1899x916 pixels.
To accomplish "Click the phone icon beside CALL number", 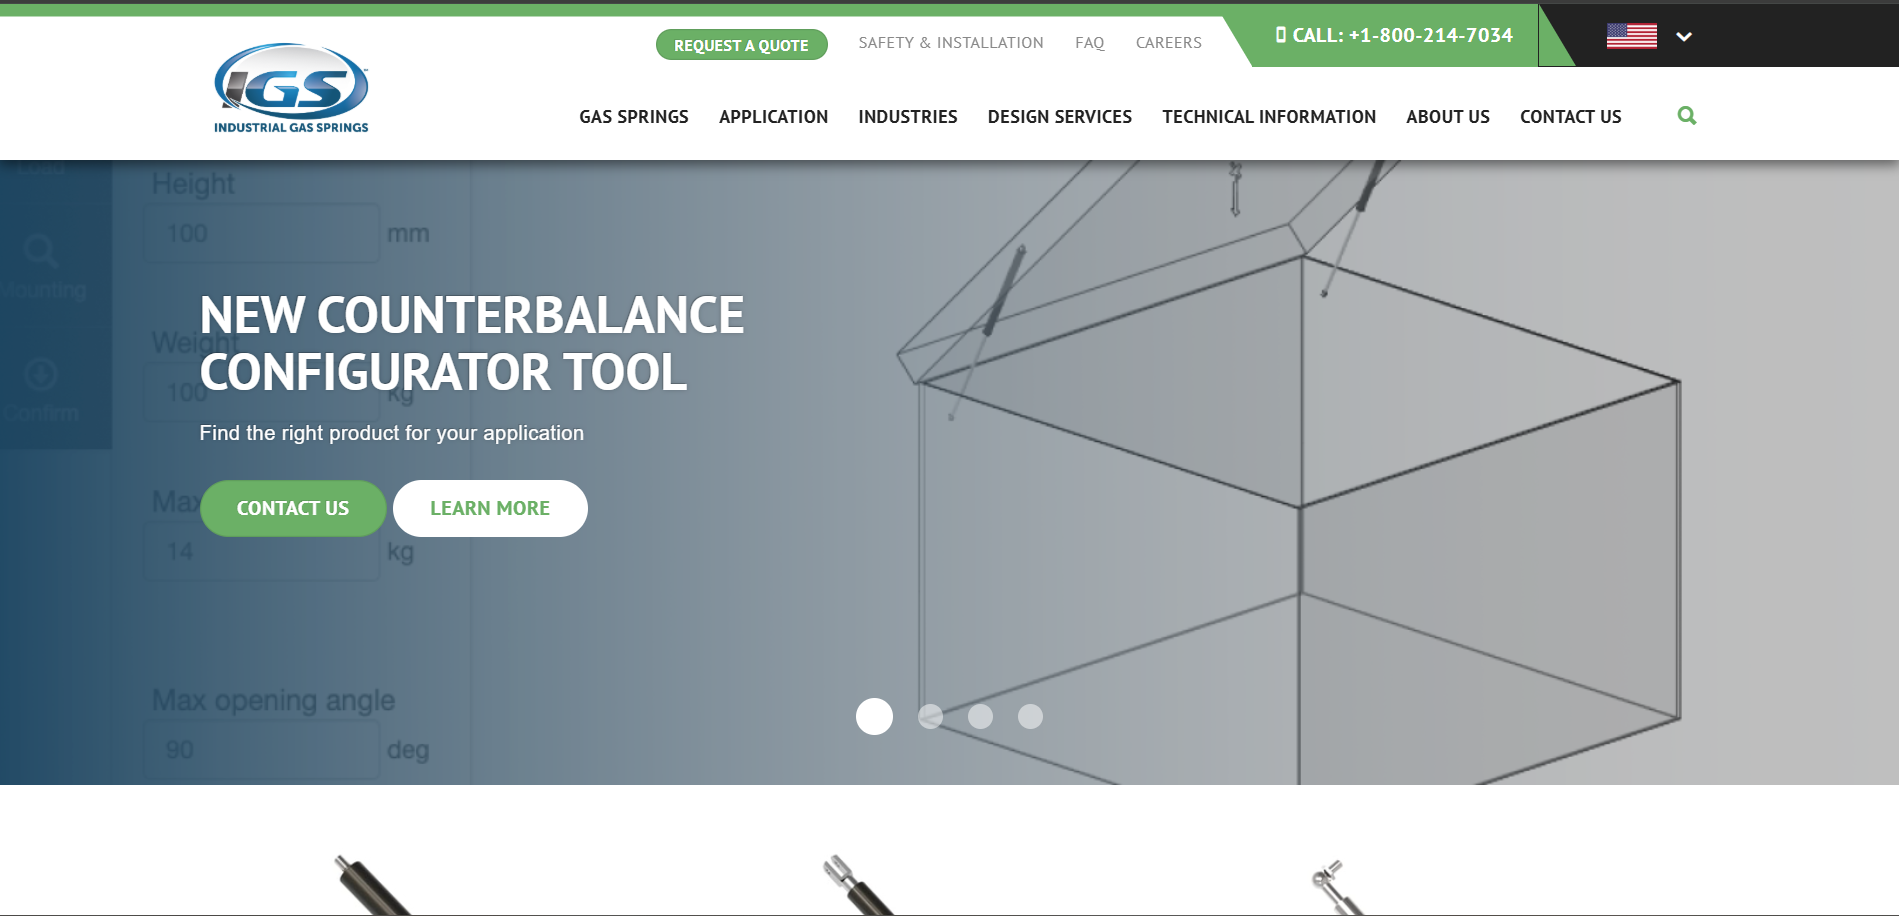I will [x=1281, y=35].
